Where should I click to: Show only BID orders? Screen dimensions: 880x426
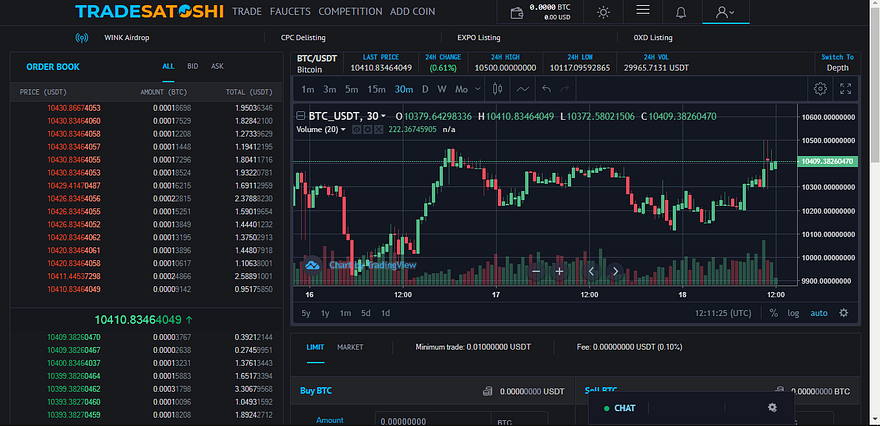tap(192, 66)
